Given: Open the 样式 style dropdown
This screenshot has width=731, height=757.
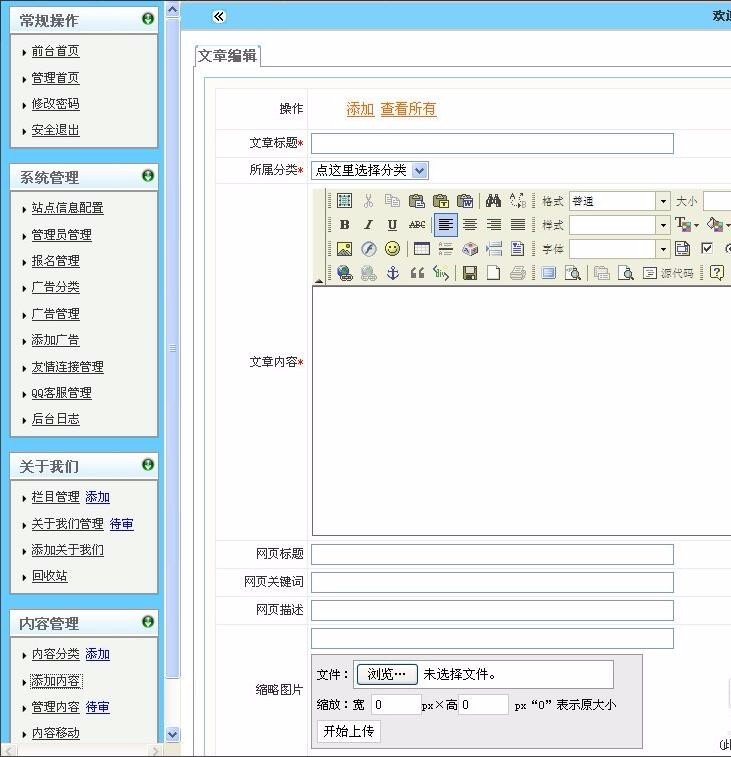Looking at the screenshot, I should click(663, 225).
